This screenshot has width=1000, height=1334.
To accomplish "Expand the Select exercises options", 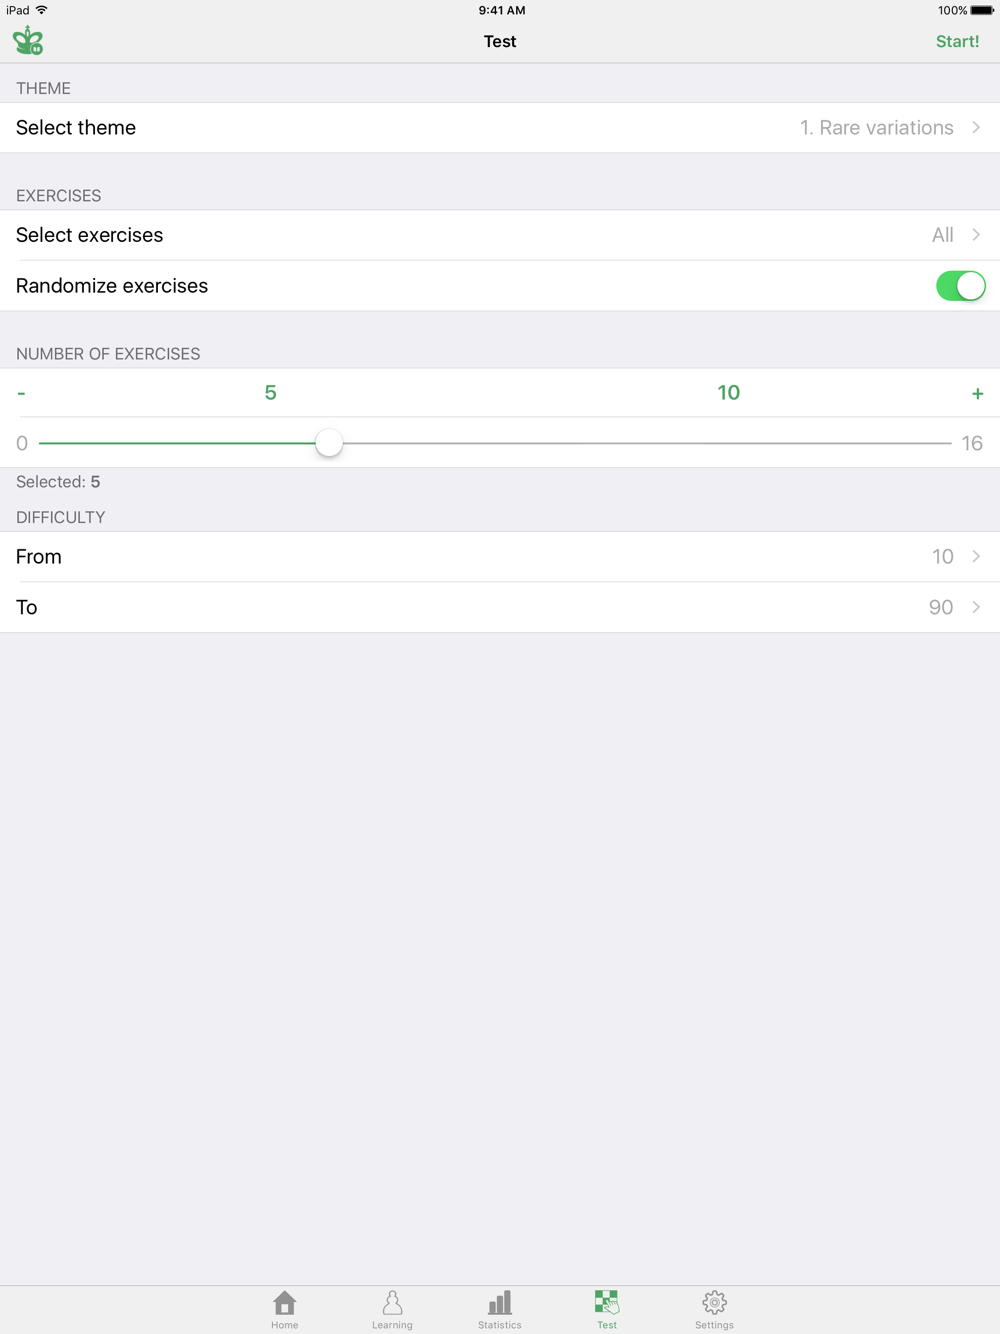I will click(500, 235).
